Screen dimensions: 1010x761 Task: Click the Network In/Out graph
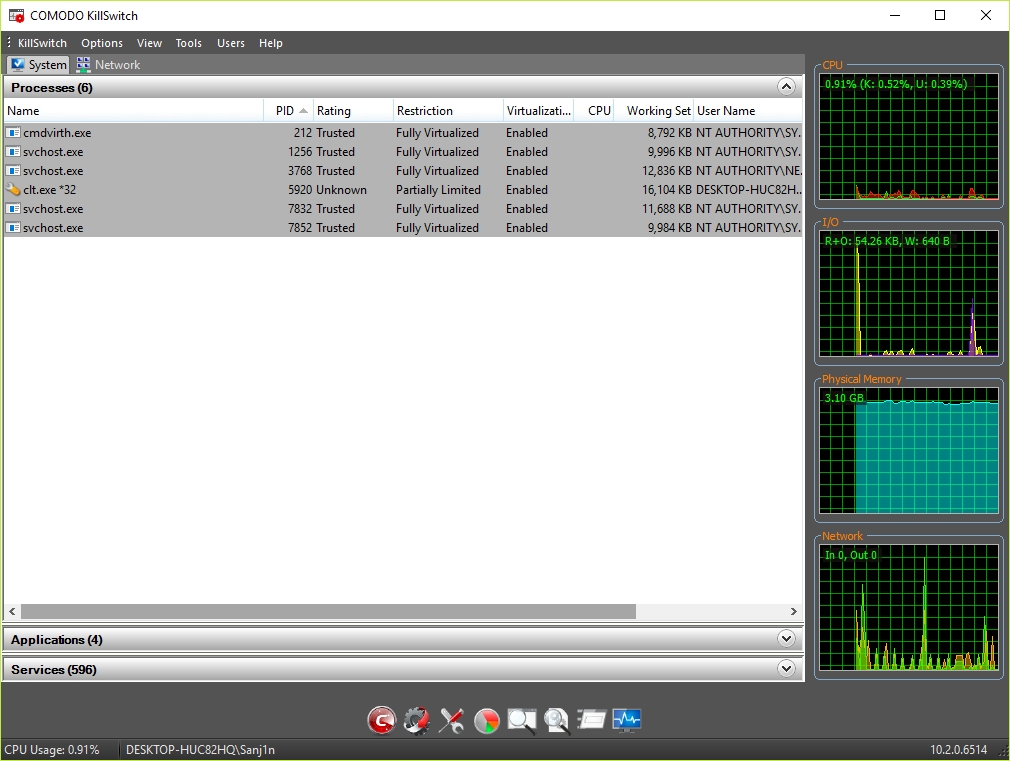pyautogui.click(x=909, y=608)
